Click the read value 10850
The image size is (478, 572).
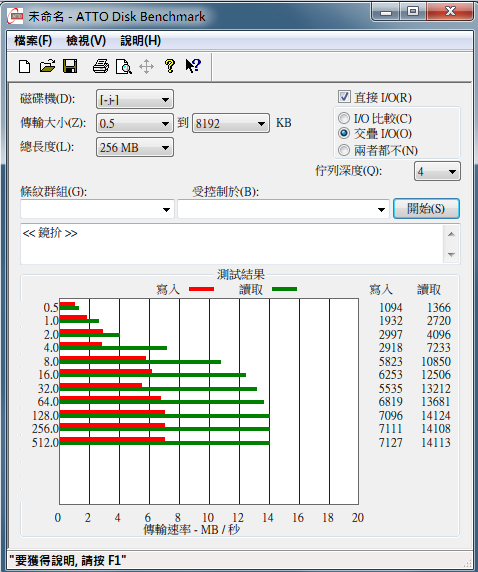436,362
